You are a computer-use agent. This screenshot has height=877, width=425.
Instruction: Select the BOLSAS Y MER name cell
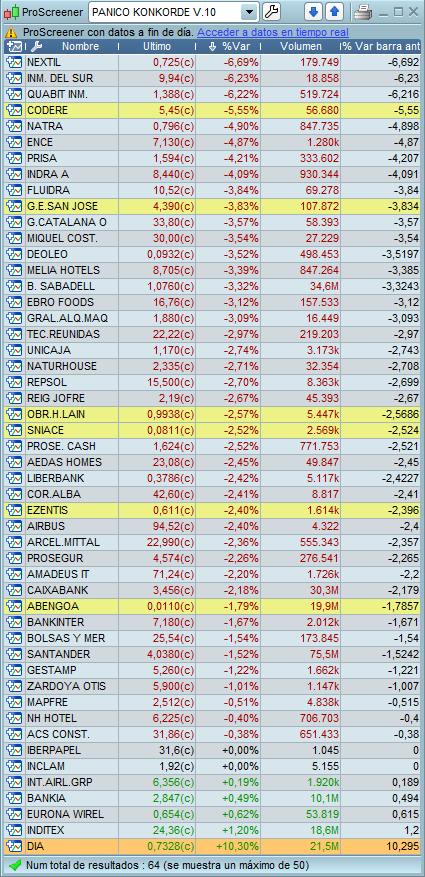70,639
